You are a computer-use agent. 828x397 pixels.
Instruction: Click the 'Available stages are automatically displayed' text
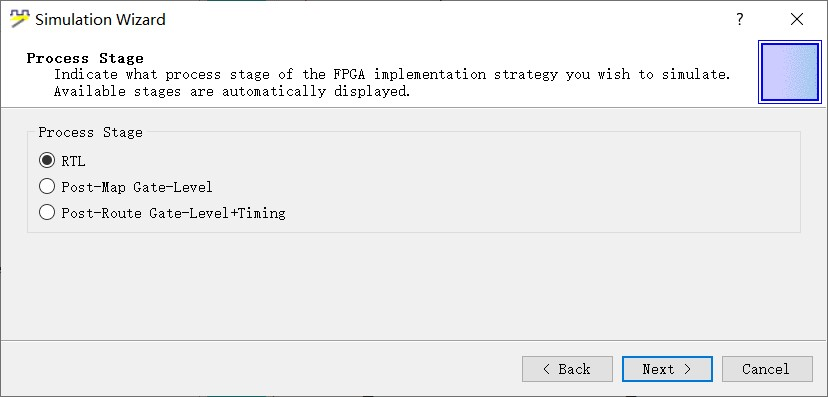coord(232,91)
